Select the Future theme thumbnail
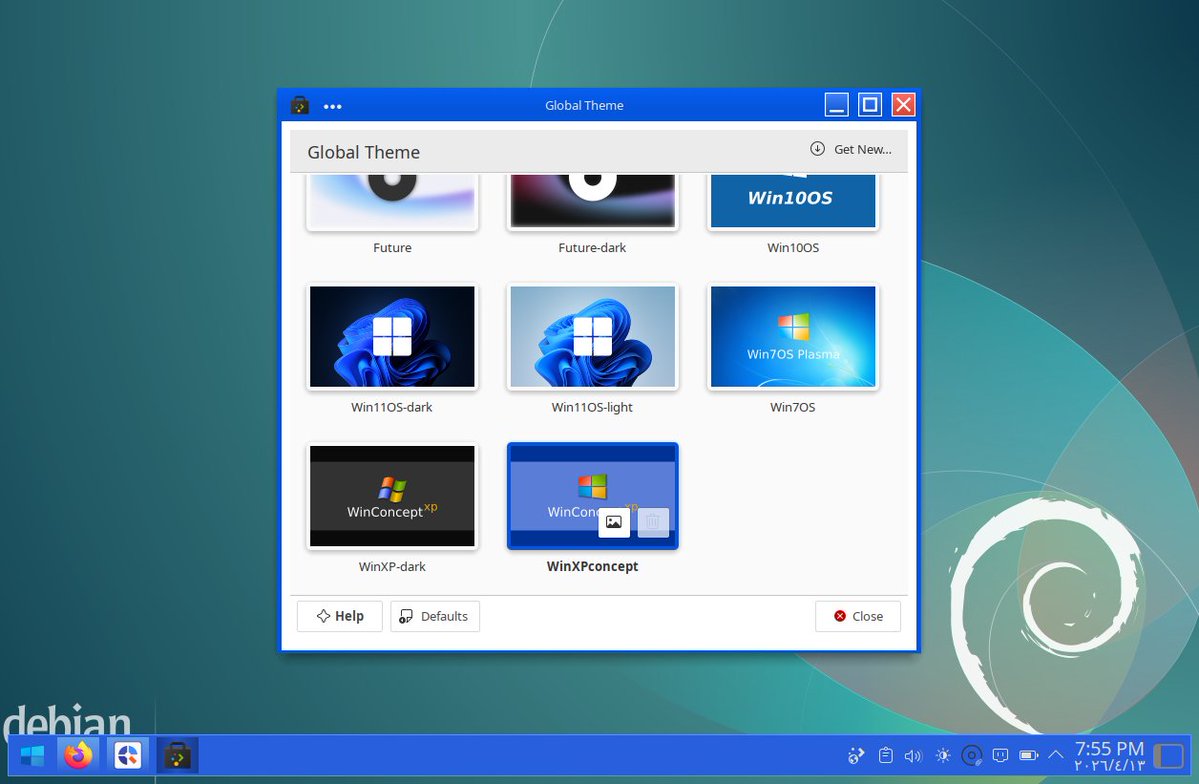1199x784 pixels. tap(392, 202)
